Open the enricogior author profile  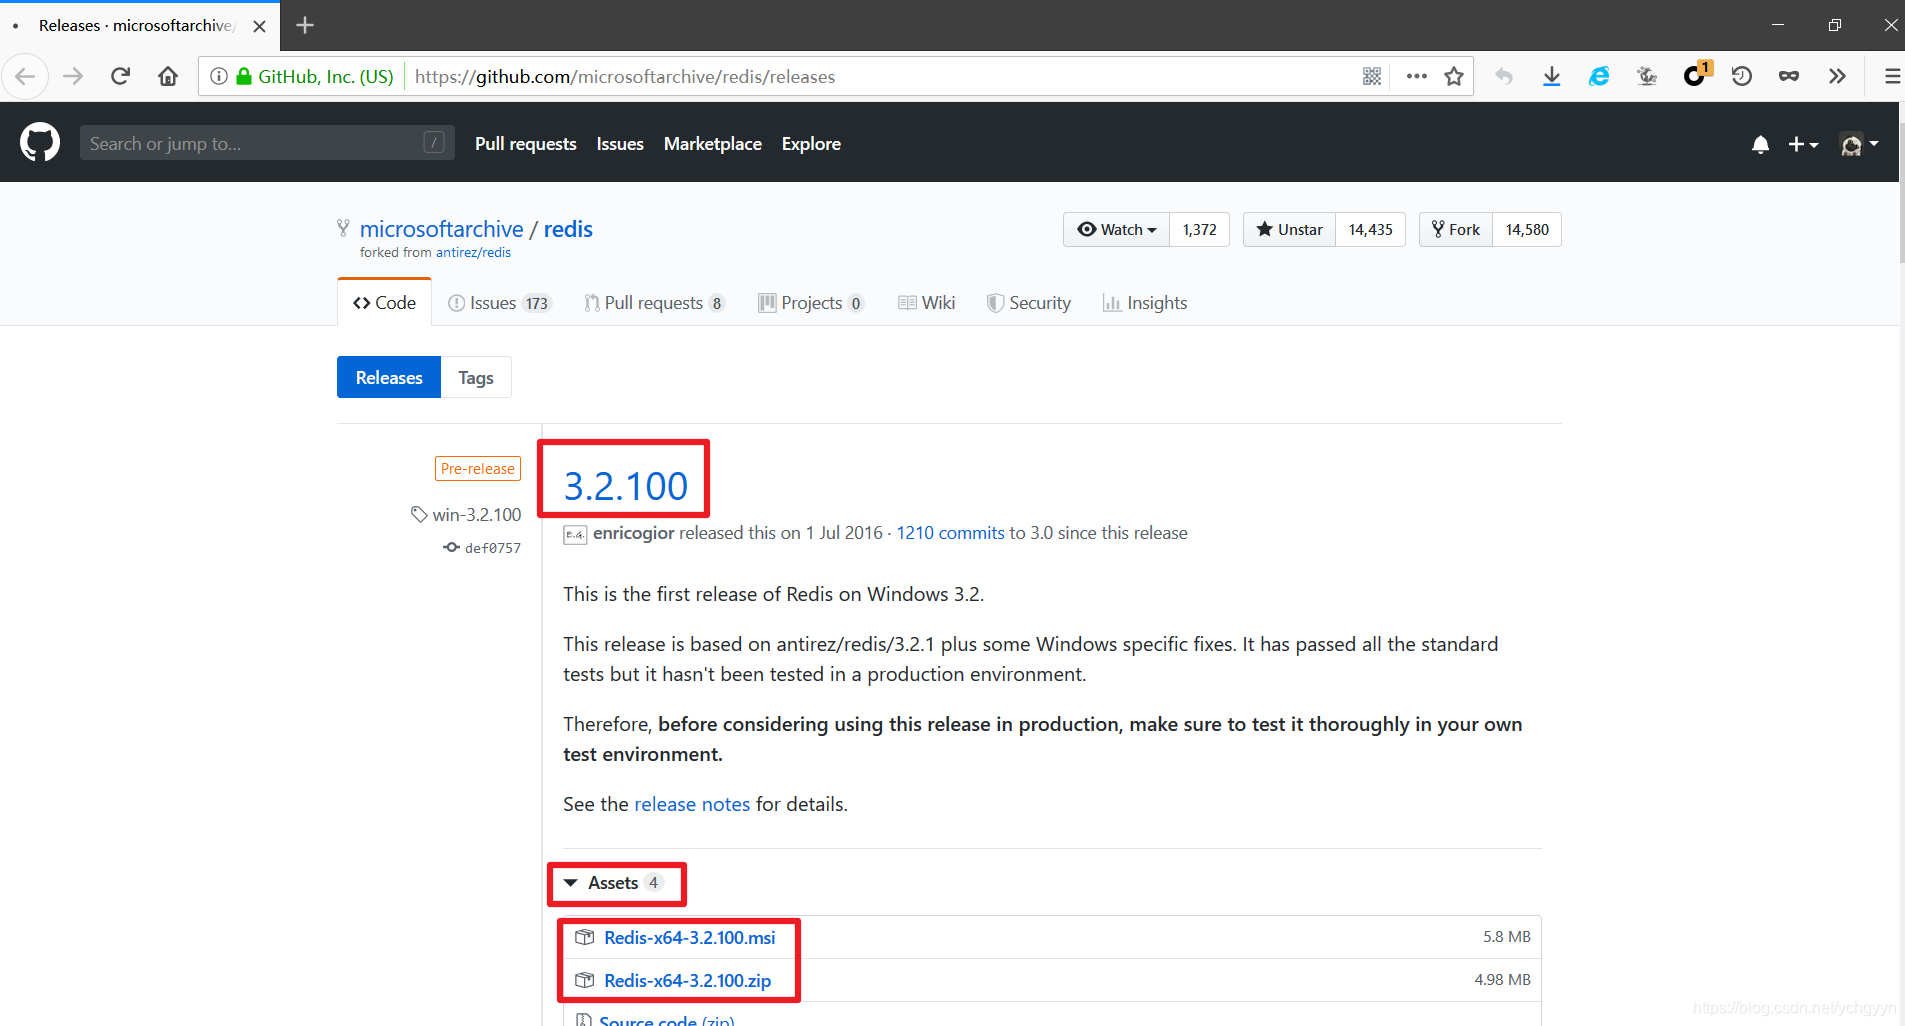point(634,533)
